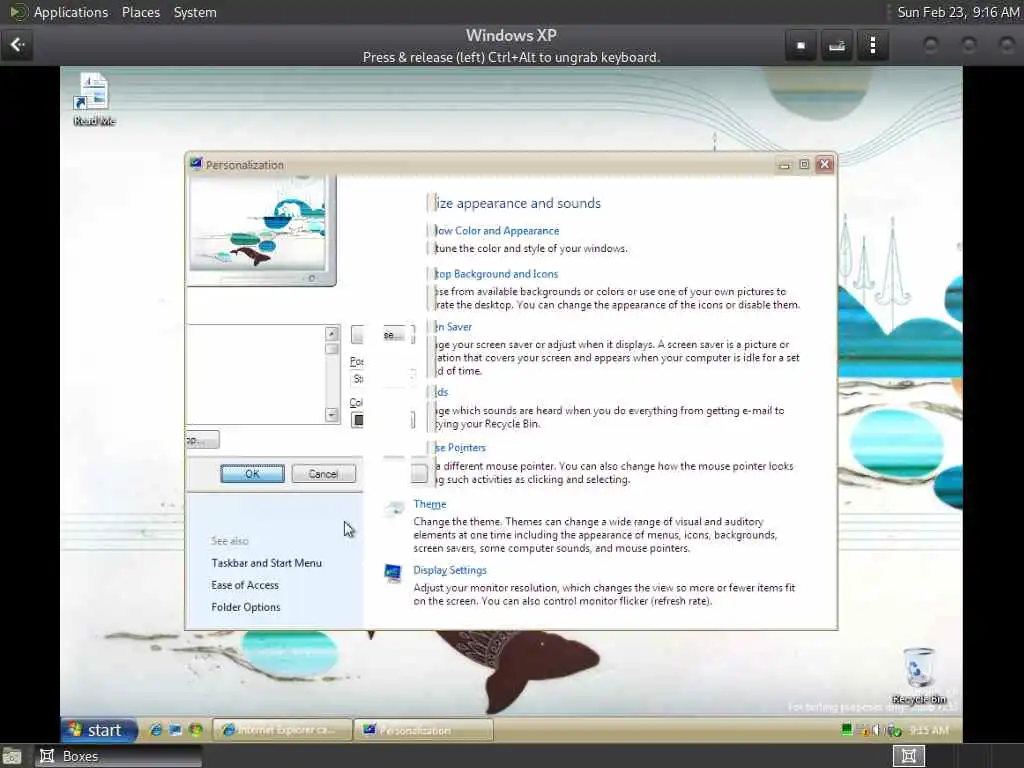Viewport: 1024px width, 768px height.
Task: Open the Color picker swatch button
Action: point(383,420)
